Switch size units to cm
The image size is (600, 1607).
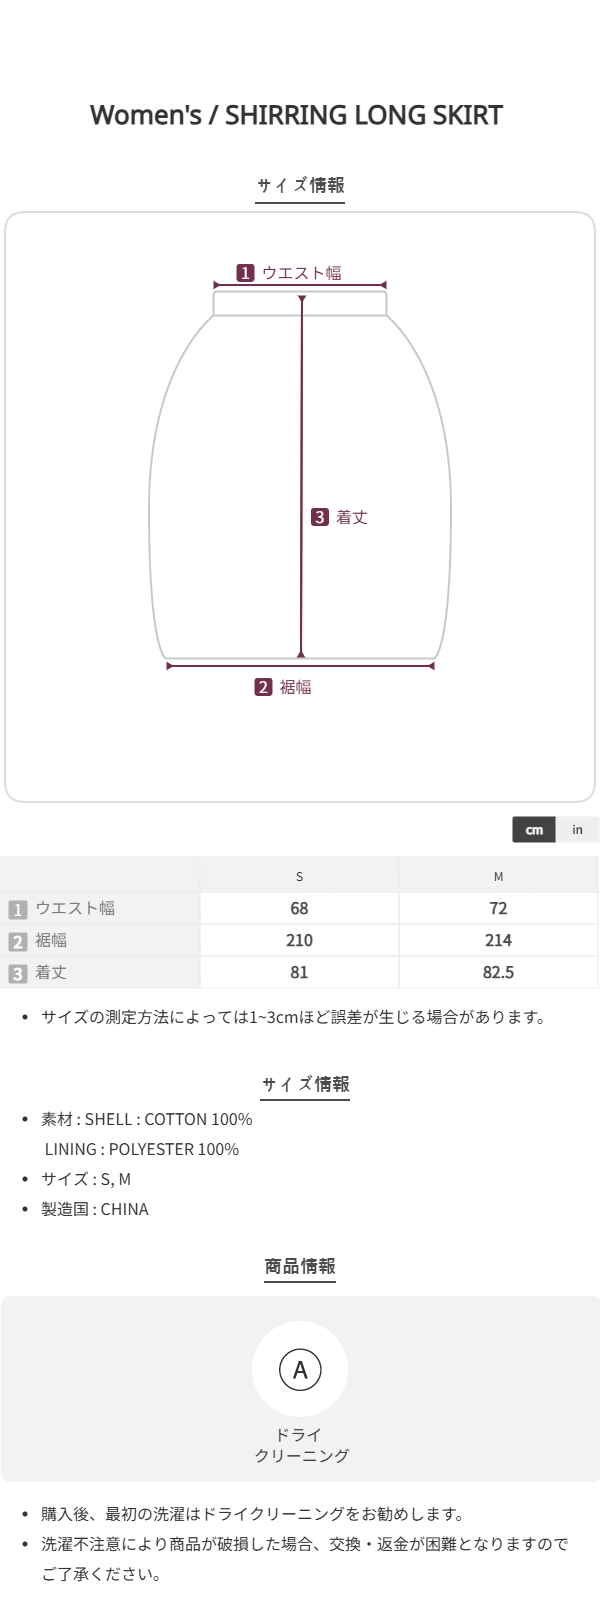[534, 830]
